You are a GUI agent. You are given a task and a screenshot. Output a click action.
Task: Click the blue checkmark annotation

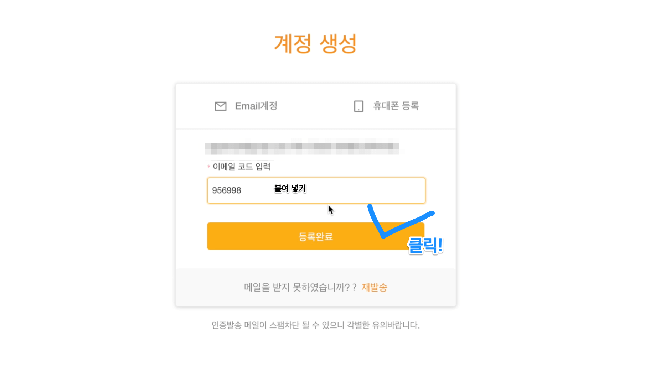400,222
